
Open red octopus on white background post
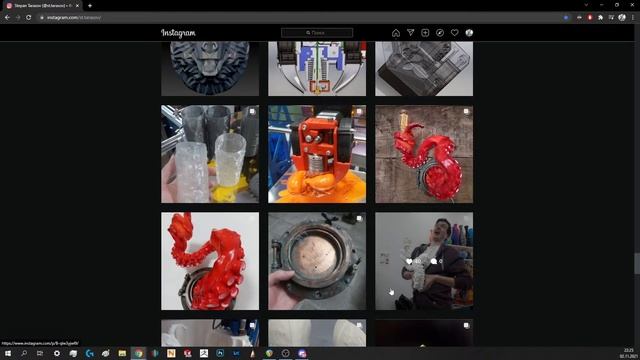210,261
